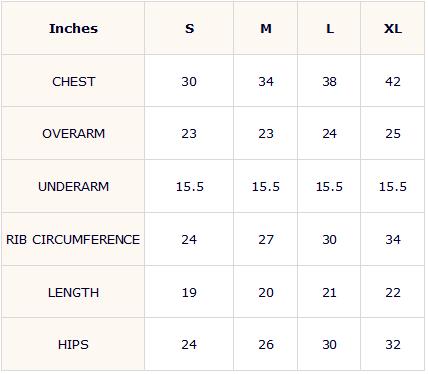Click the CHEST row label

[x=73, y=81]
